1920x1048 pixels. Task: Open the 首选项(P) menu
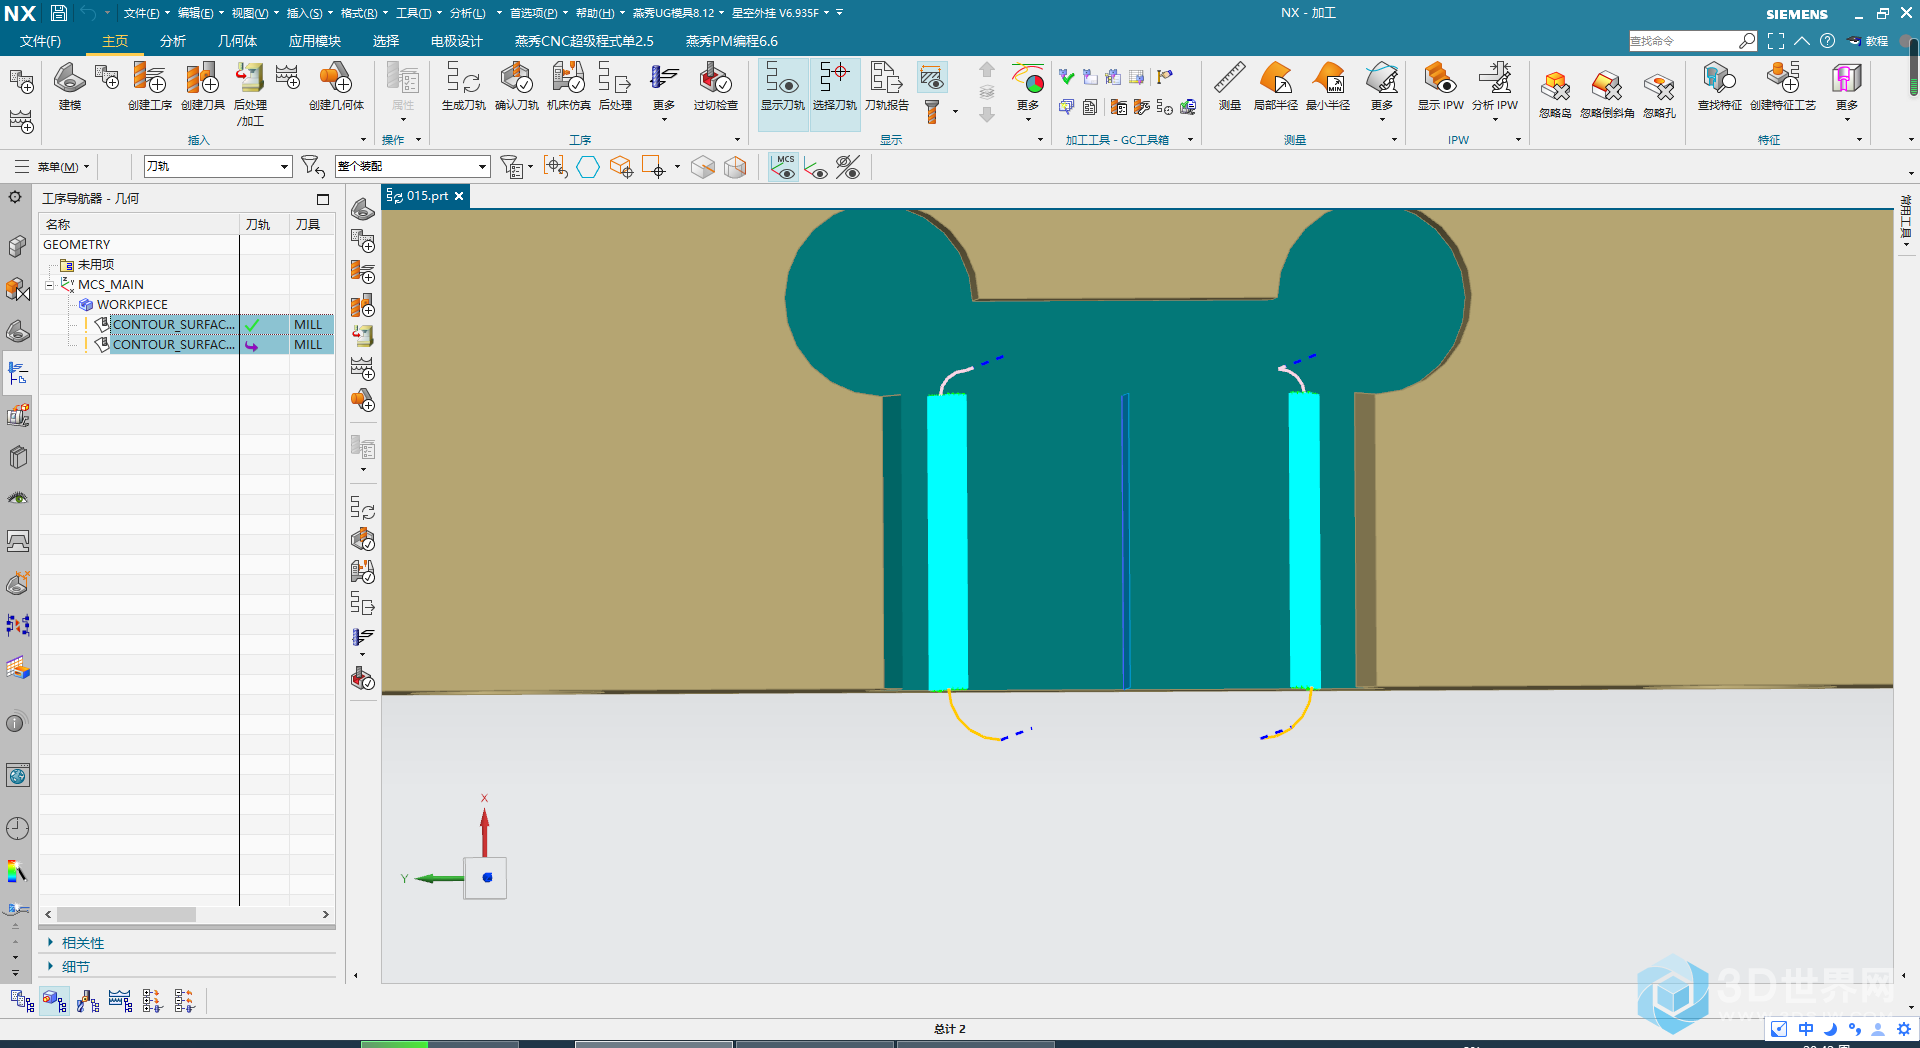[536, 13]
